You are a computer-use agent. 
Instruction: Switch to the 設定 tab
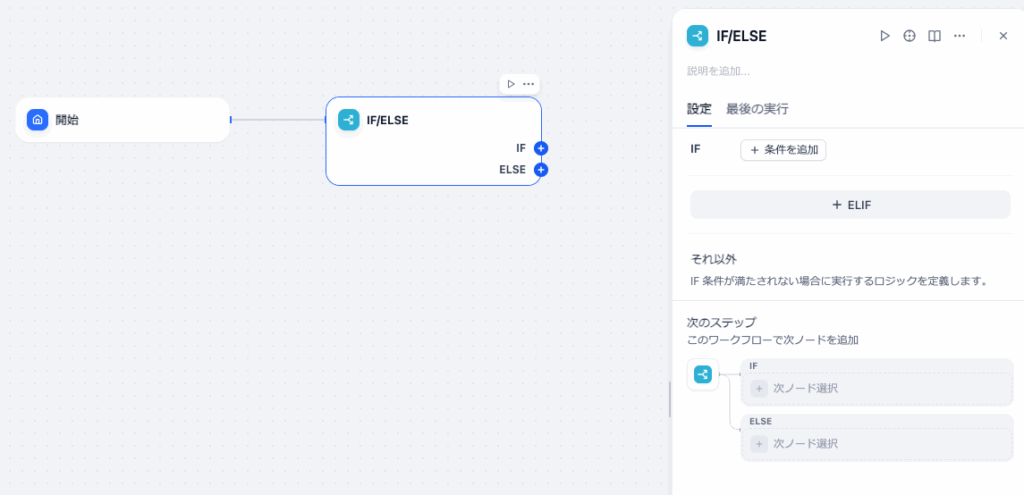[x=699, y=109]
